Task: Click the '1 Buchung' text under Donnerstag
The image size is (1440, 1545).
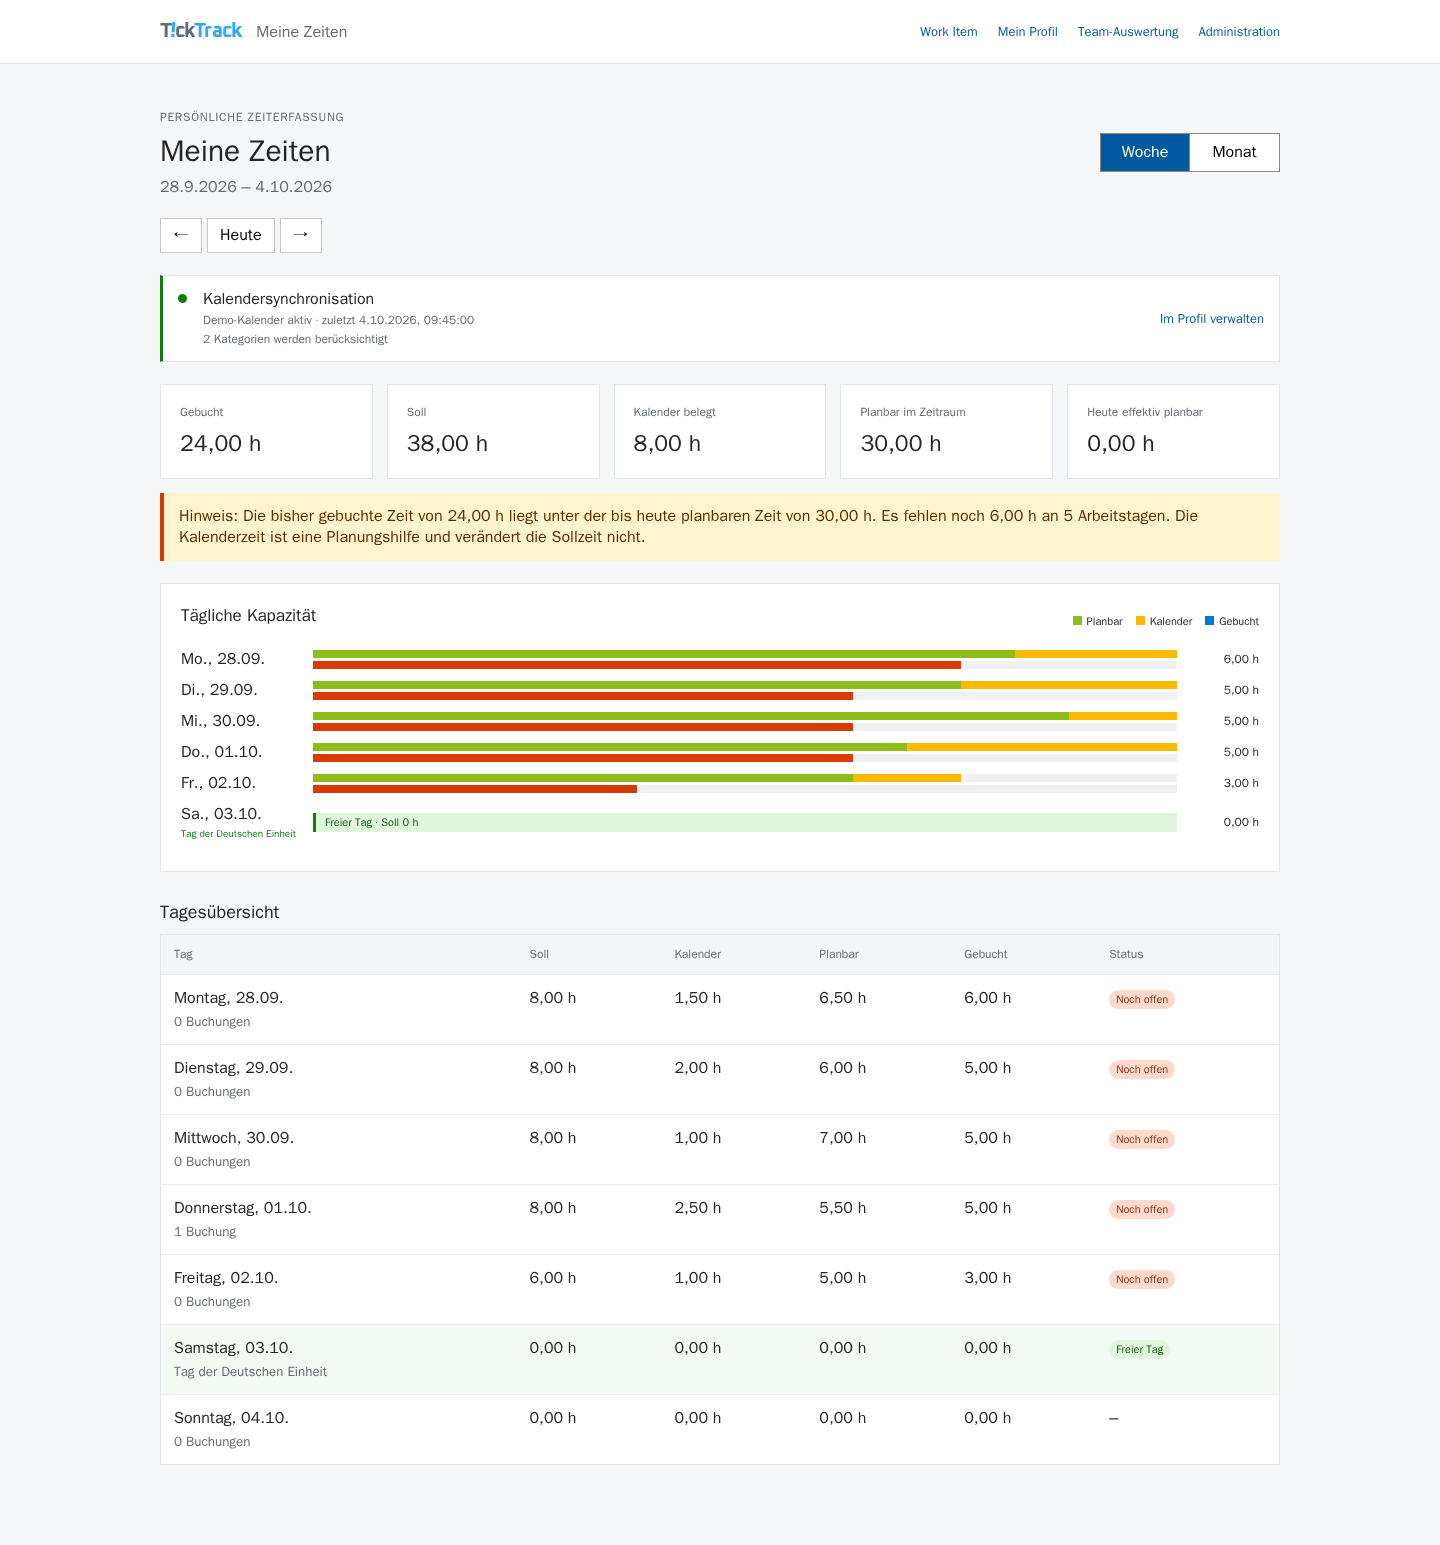Action: pos(205,1232)
